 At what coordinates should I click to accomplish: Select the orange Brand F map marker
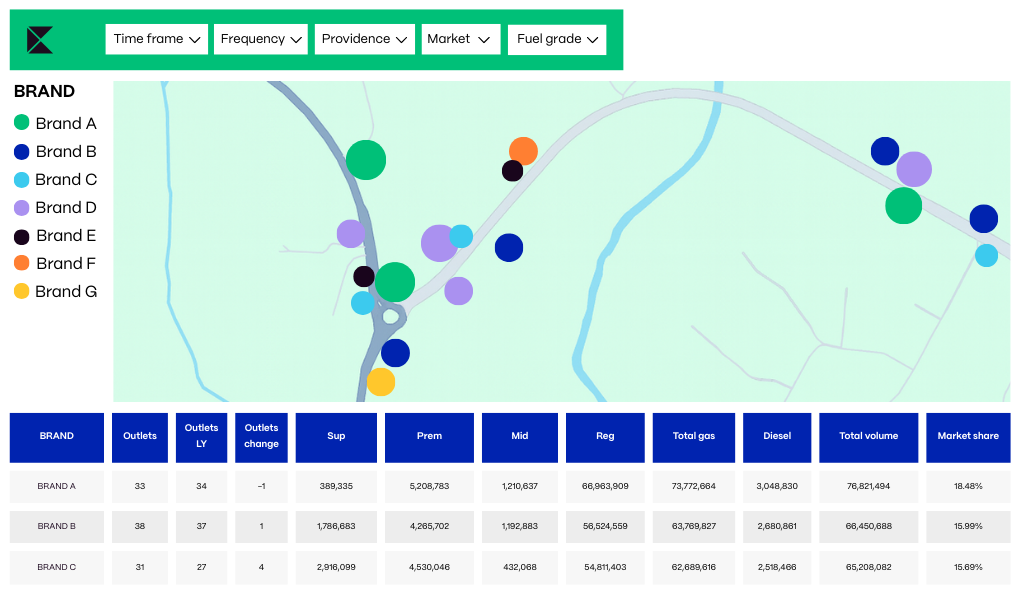click(x=524, y=150)
